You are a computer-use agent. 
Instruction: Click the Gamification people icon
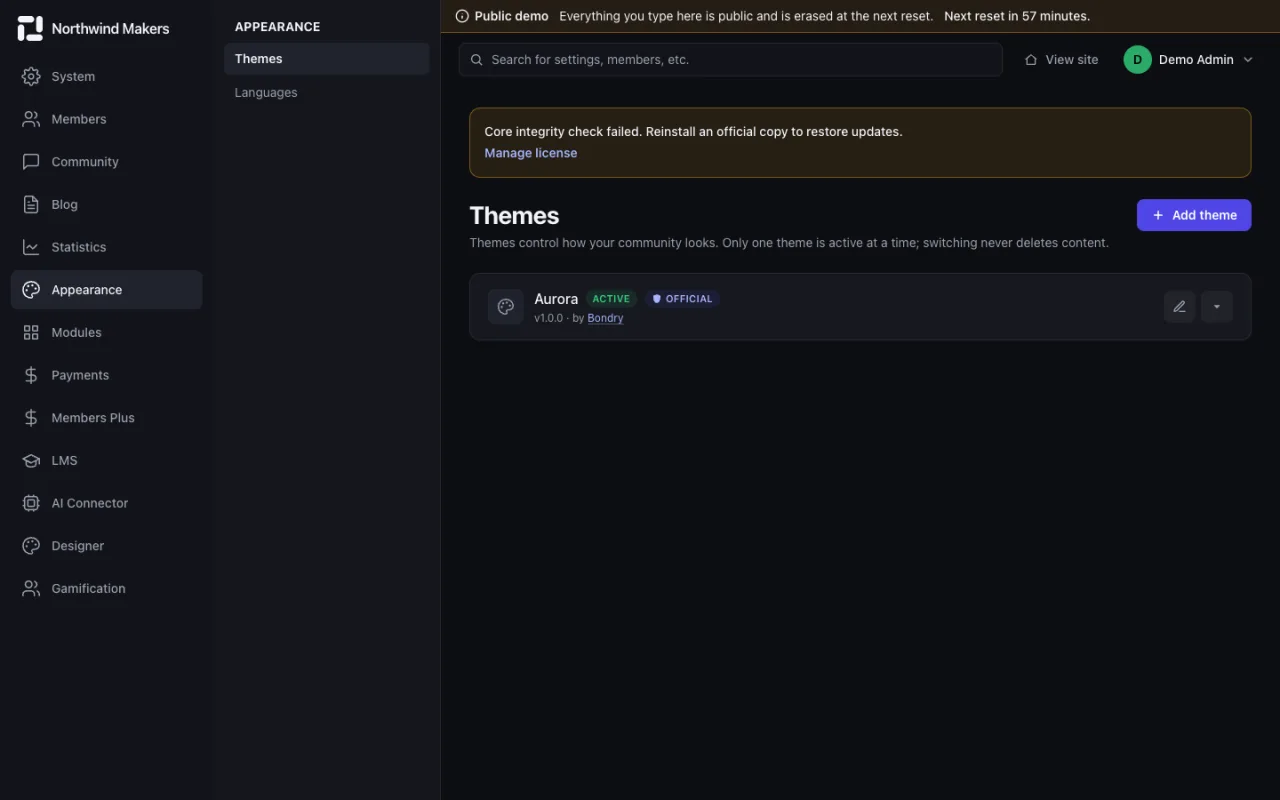pos(31,588)
